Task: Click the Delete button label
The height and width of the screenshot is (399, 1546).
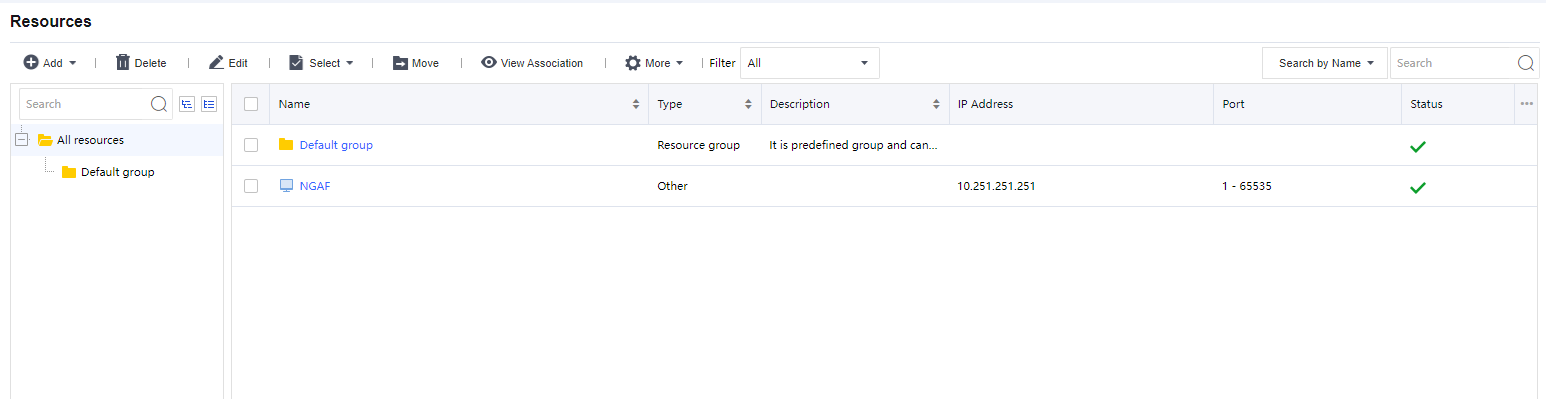Action: [150, 63]
